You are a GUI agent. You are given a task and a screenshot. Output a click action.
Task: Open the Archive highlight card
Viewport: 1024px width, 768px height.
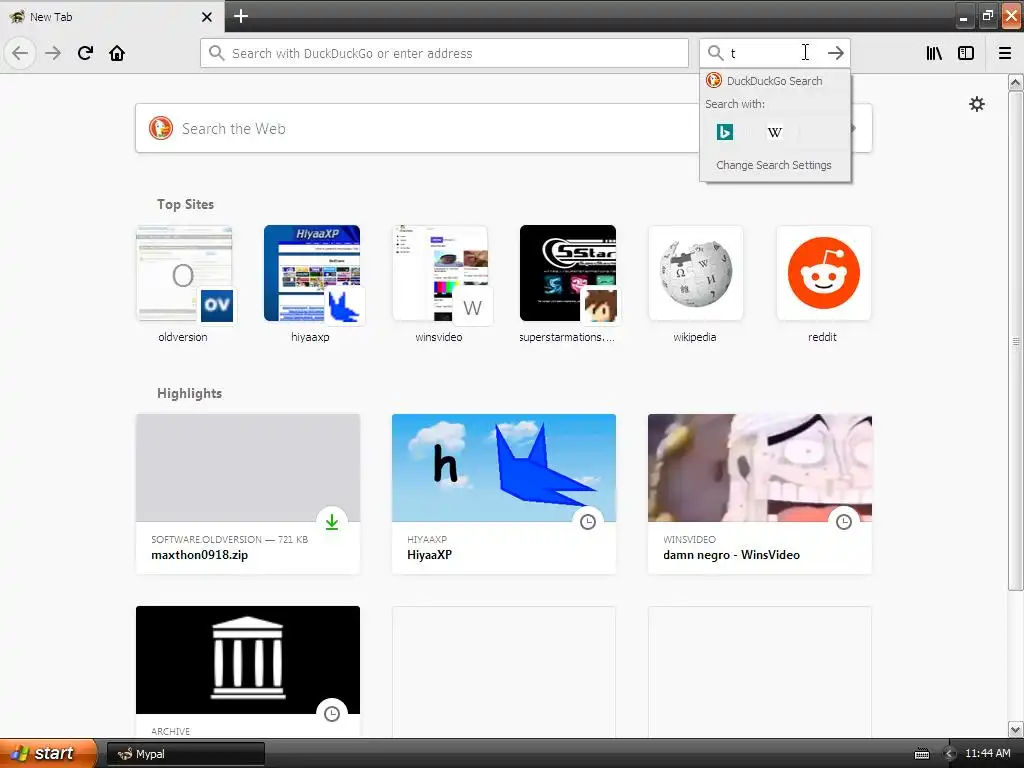pos(248,672)
